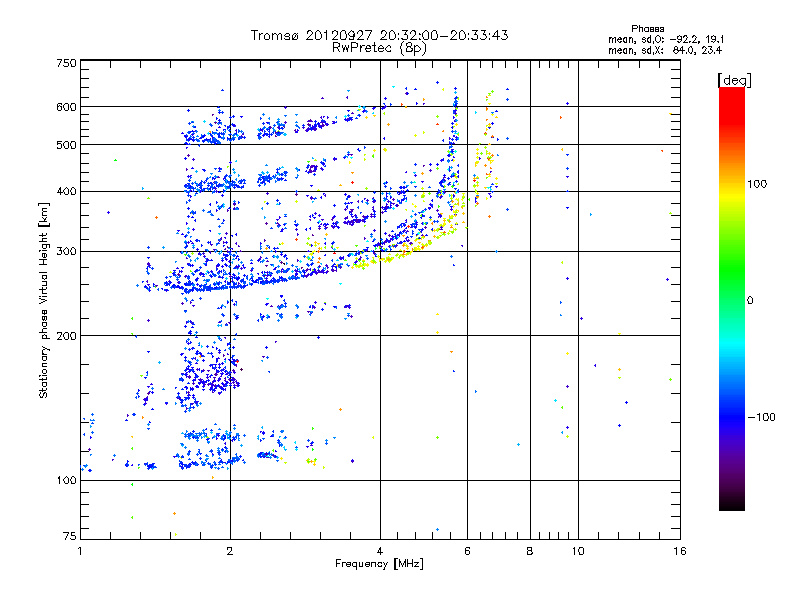Click the colorbar tick label '100'
Image resolution: width=800 pixels, height=600 pixels.
[x=757, y=184]
